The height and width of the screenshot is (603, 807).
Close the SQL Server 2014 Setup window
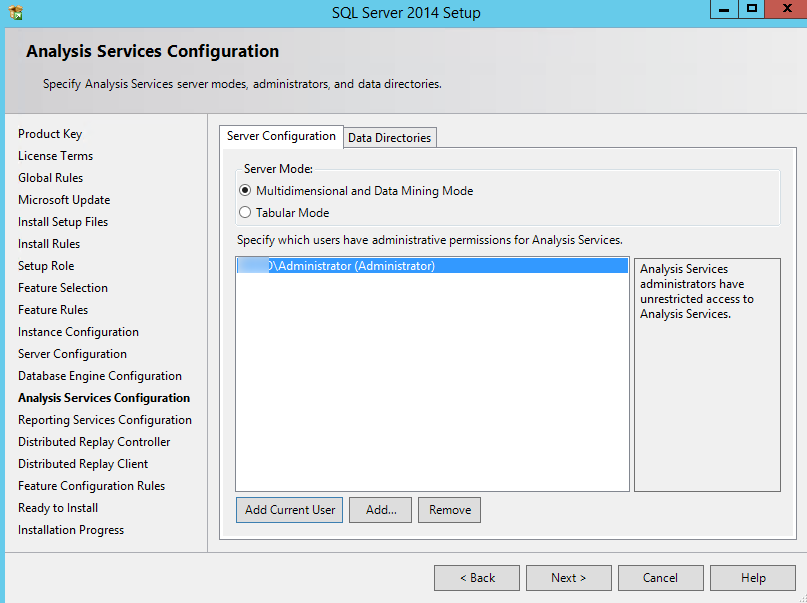coord(786,9)
